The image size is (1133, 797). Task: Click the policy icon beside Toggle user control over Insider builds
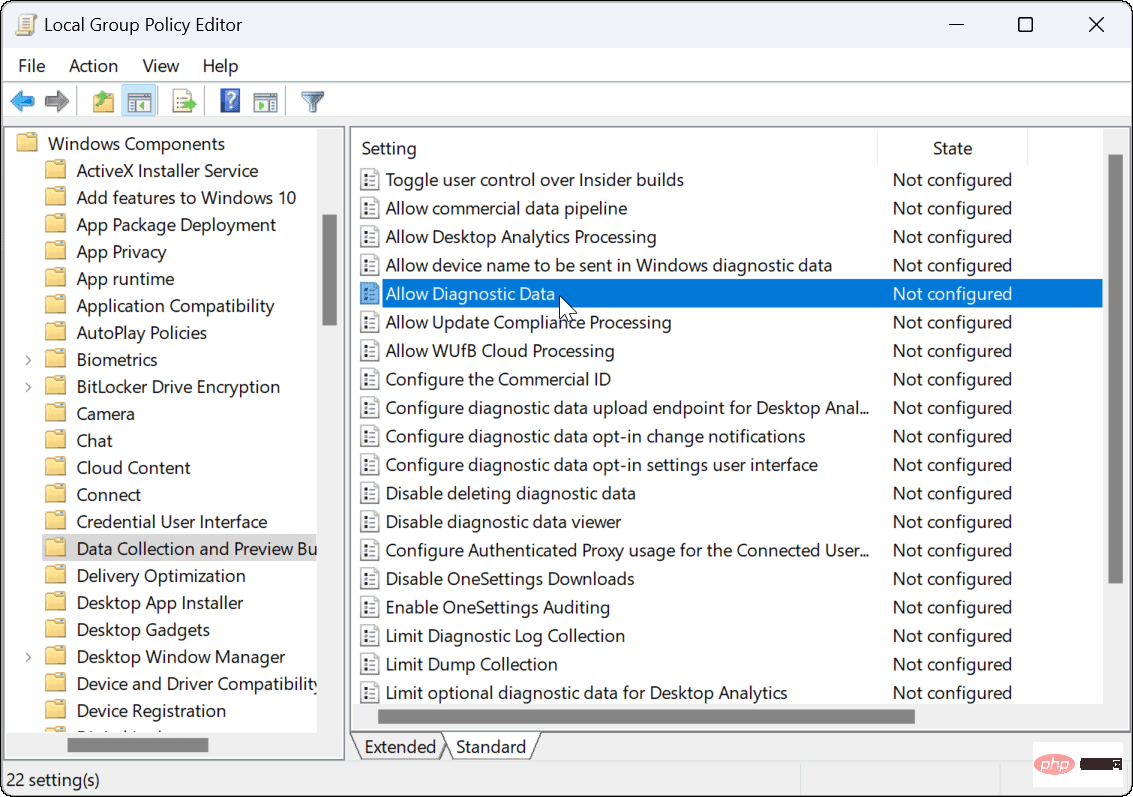point(369,180)
